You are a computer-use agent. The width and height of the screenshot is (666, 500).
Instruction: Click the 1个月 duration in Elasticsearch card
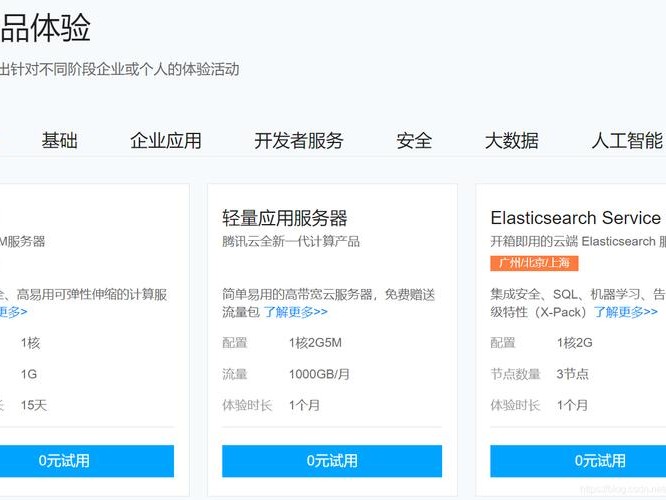(x=573, y=405)
